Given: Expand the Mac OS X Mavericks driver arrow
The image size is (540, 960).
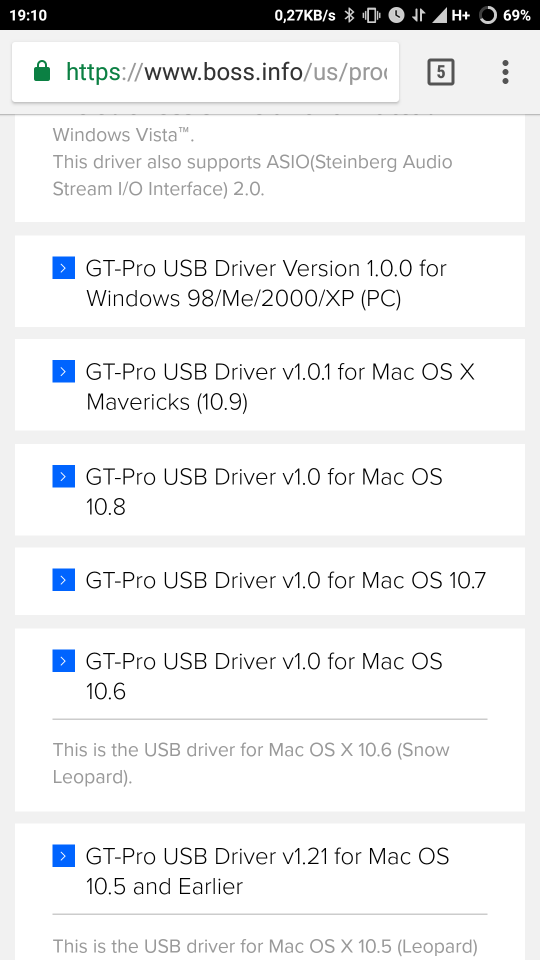Looking at the screenshot, I should (64, 372).
